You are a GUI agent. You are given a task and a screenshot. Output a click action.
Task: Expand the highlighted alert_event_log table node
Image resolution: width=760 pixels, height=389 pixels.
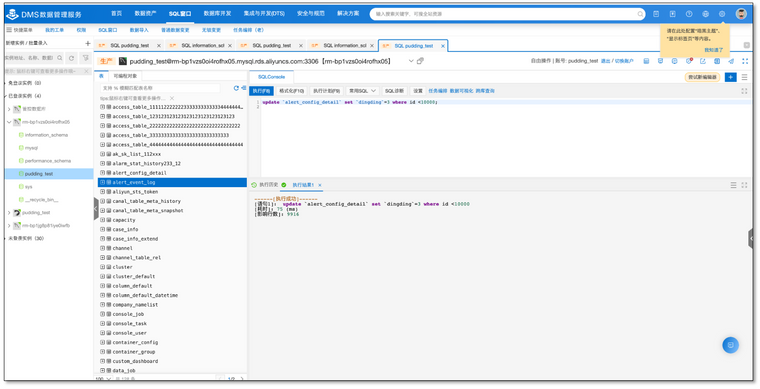click(x=102, y=182)
